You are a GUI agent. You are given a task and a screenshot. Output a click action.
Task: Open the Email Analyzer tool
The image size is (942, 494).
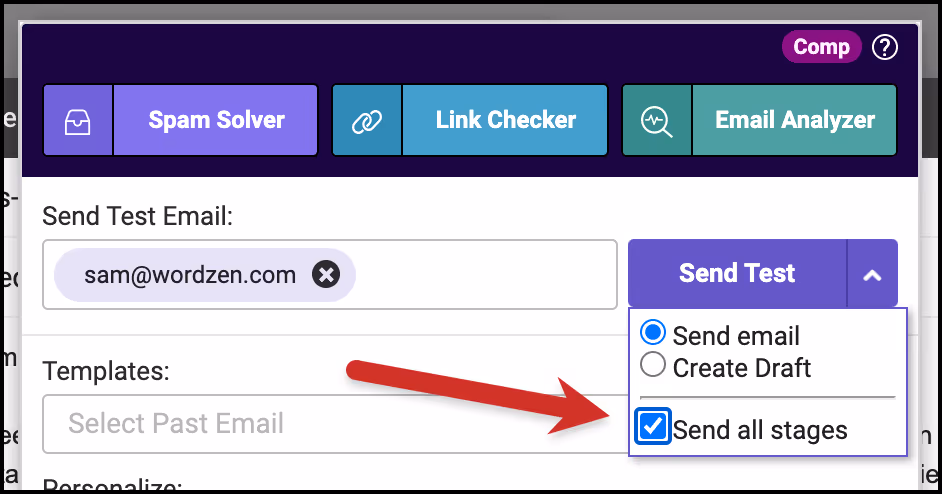[x=795, y=120]
